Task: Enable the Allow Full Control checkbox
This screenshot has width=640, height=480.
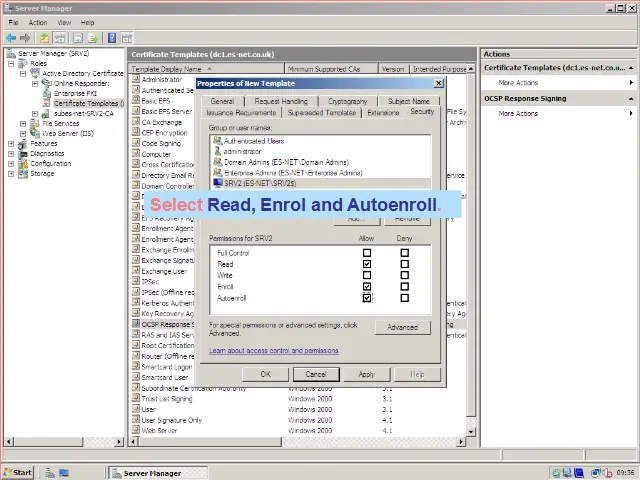Action: coord(367,253)
